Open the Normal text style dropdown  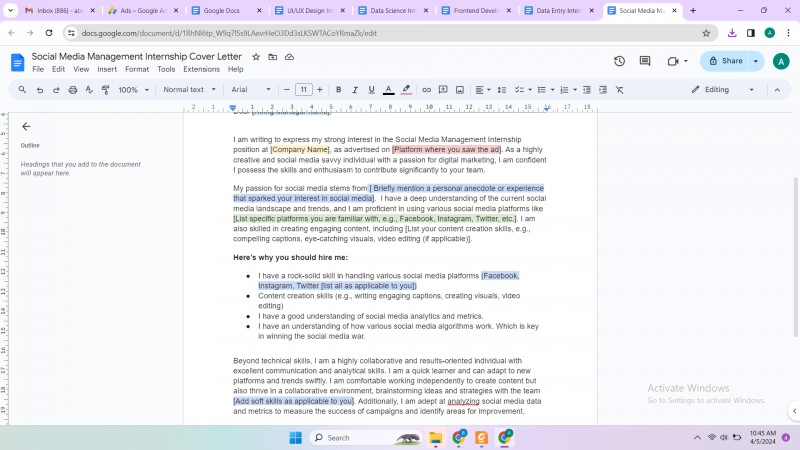tap(189, 90)
